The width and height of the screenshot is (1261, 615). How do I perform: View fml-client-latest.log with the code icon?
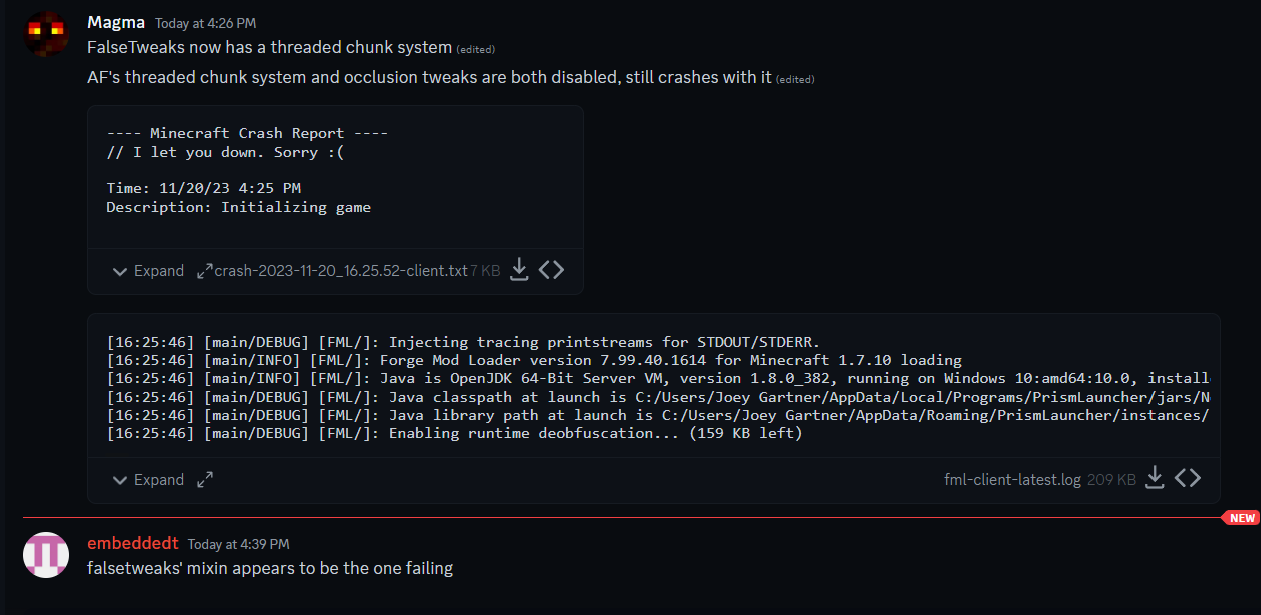click(x=1188, y=478)
